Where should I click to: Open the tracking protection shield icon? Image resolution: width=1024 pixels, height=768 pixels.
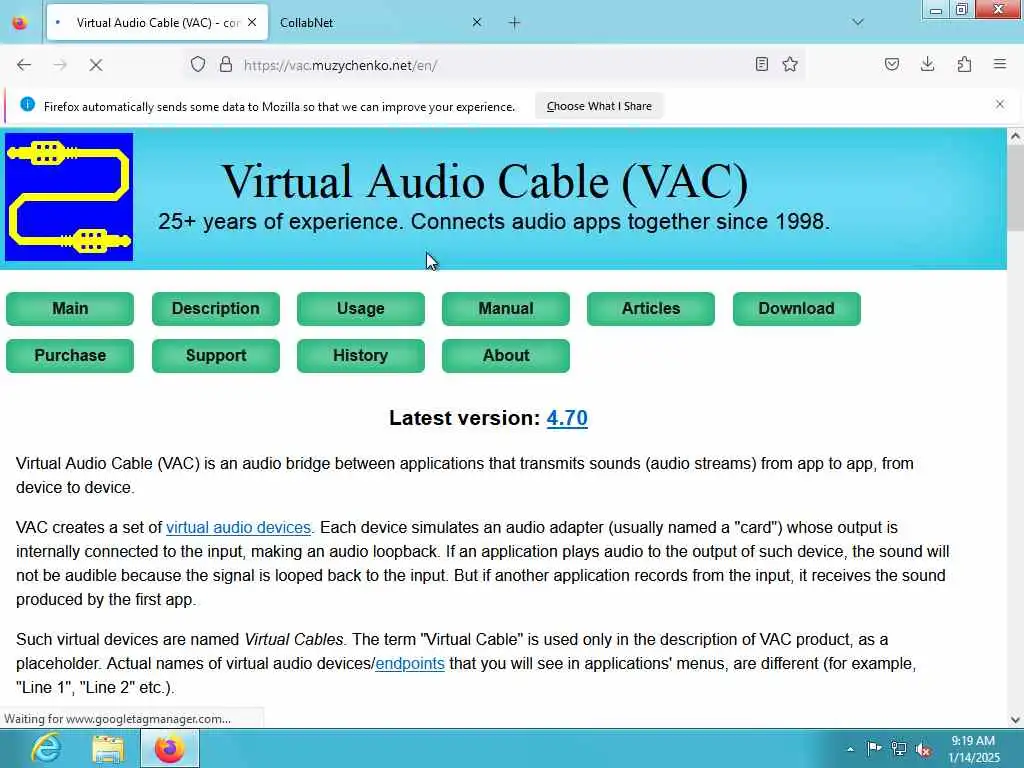point(198,65)
